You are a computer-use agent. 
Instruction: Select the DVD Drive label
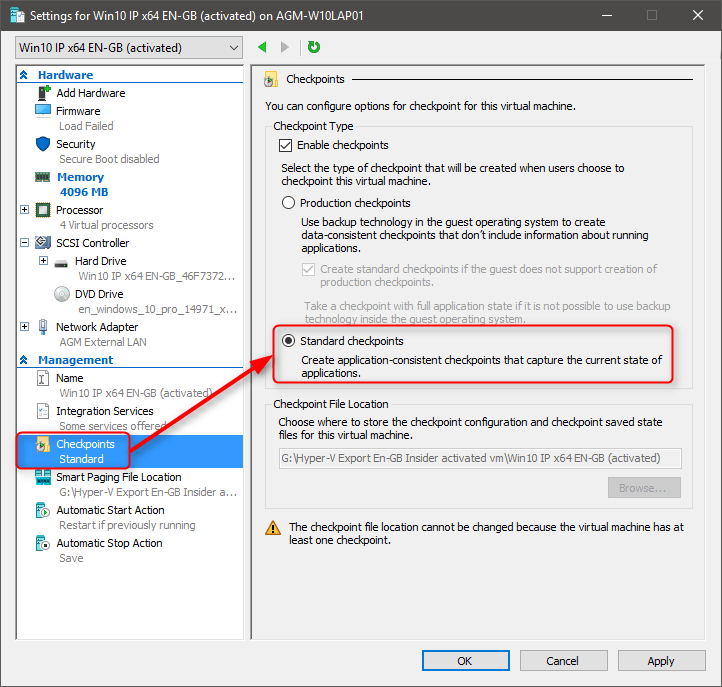coord(99,294)
